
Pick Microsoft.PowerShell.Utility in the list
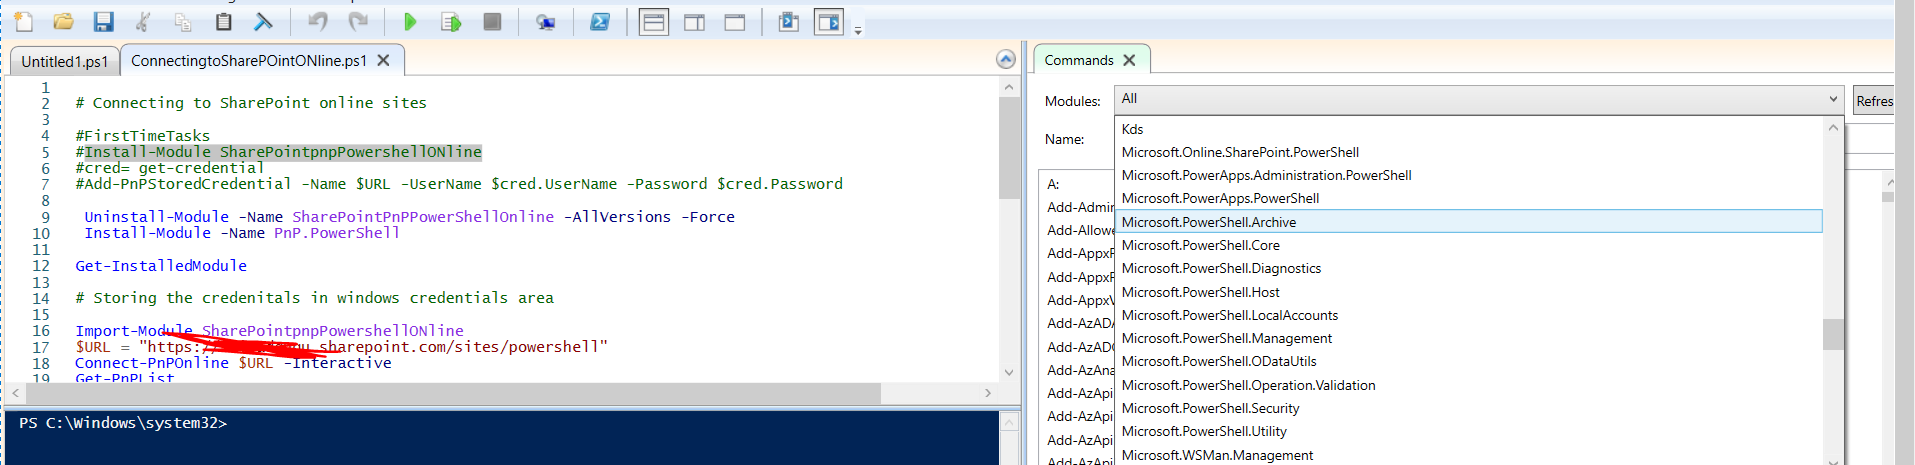click(x=1468, y=431)
